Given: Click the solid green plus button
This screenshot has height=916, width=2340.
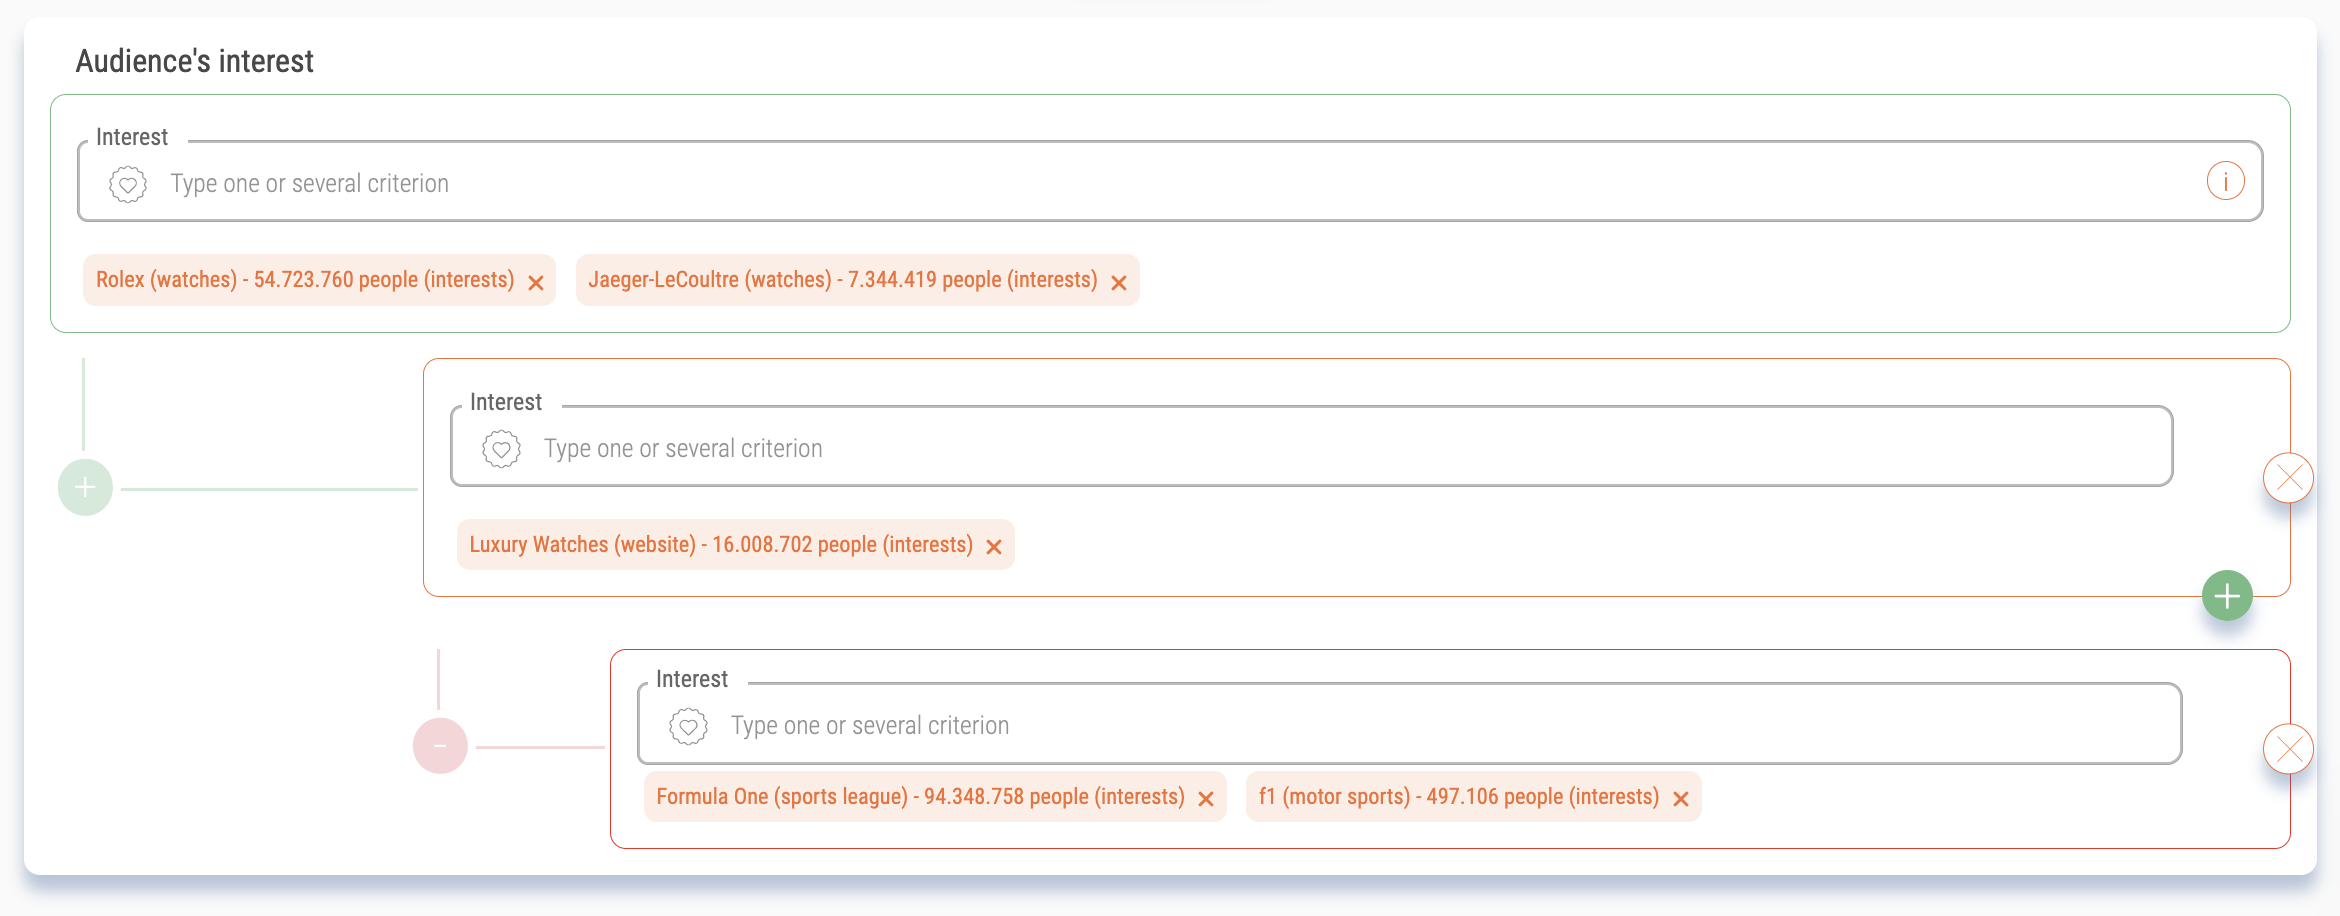Looking at the screenshot, I should point(2227,596).
